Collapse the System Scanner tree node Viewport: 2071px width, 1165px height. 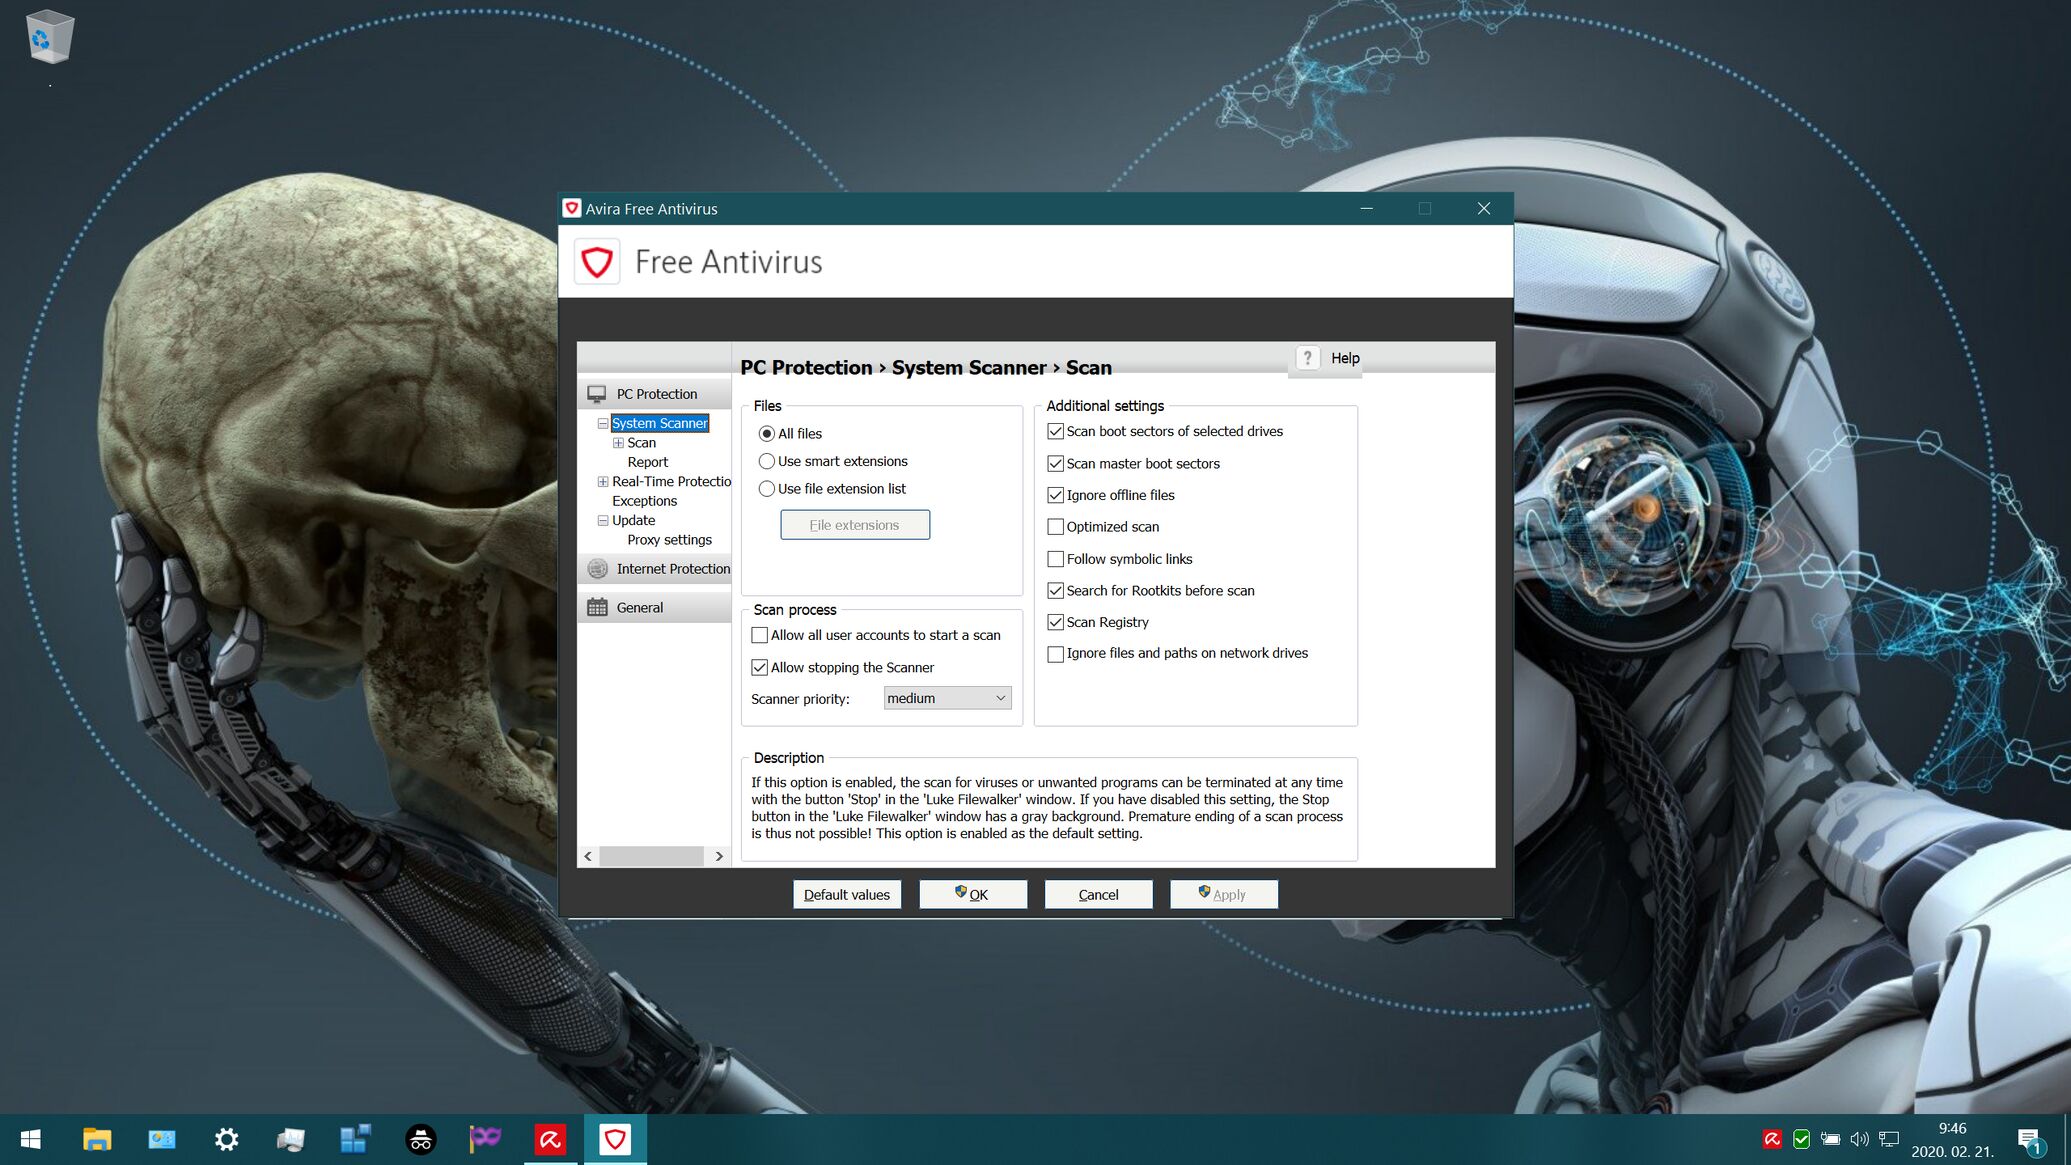[603, 423]
